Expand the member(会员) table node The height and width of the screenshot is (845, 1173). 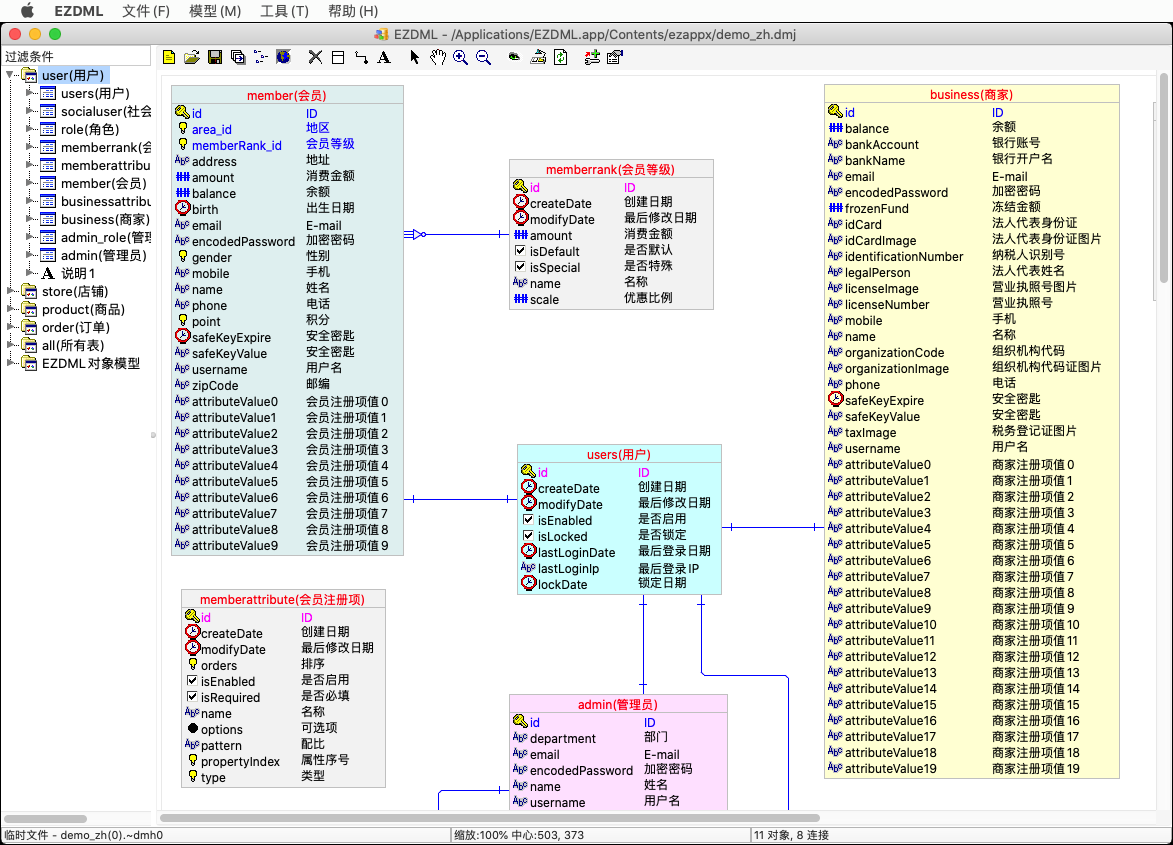tap(30, 182)
